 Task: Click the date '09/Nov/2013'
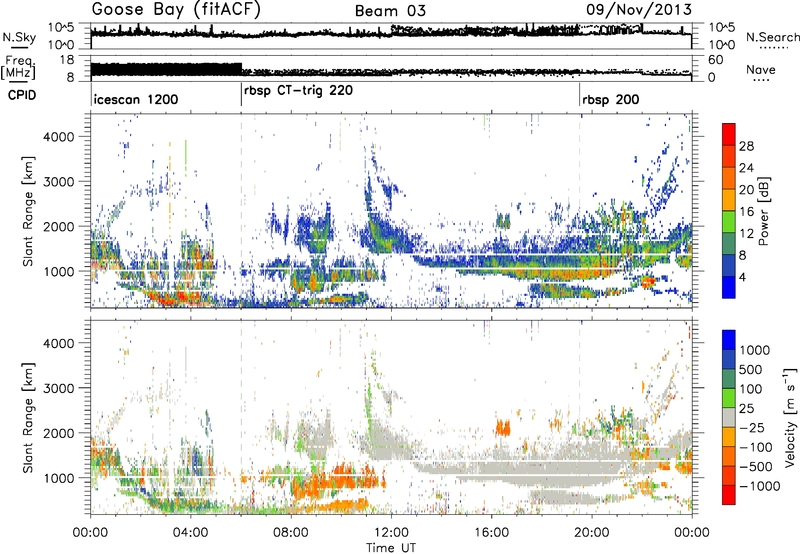pyautogui.click(x=639, y=9)
